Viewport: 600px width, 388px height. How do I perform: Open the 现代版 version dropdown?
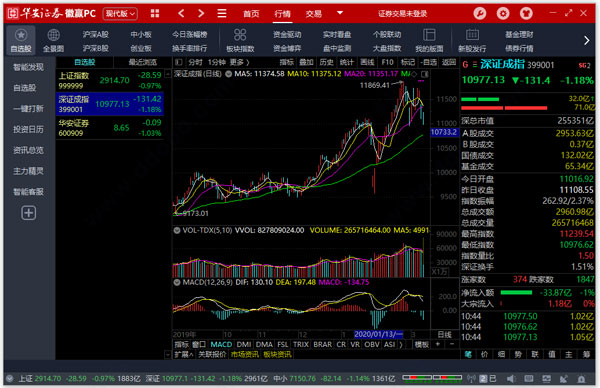(x=120, y=14)
